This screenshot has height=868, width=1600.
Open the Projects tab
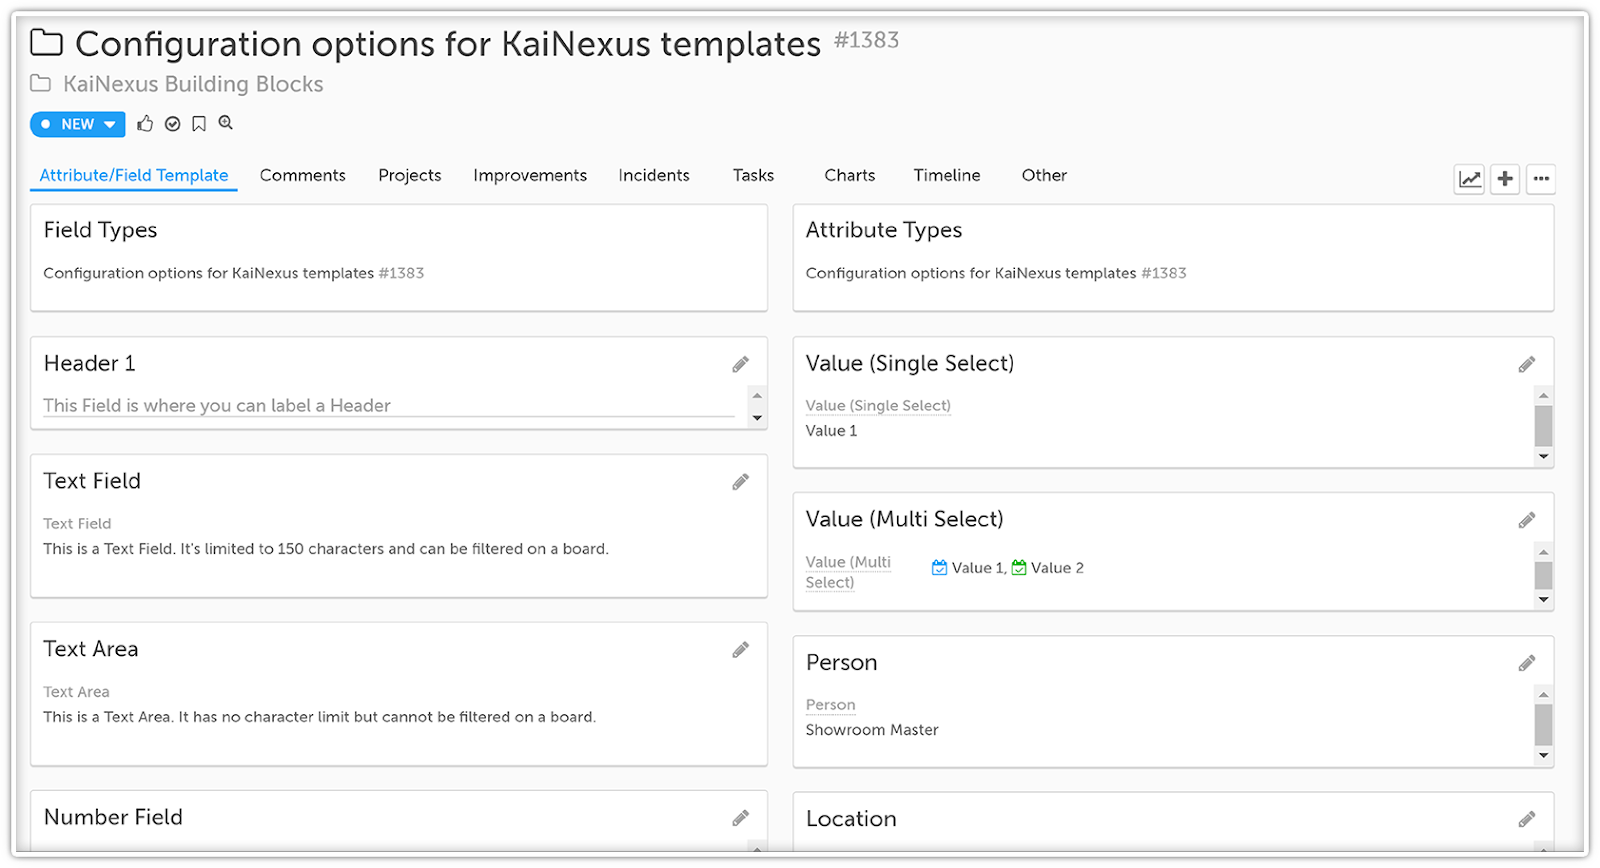tap(410, 175)
